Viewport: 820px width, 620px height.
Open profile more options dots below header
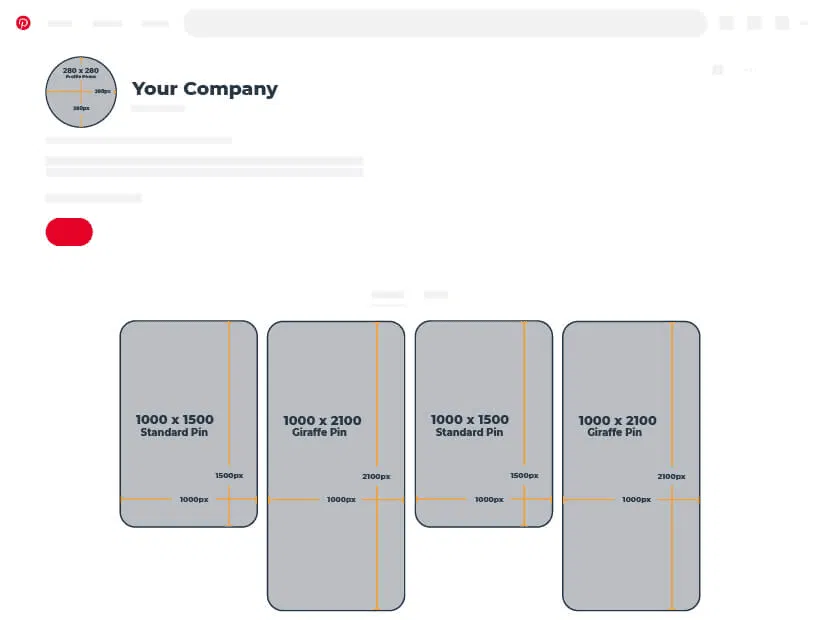[747, 70]
